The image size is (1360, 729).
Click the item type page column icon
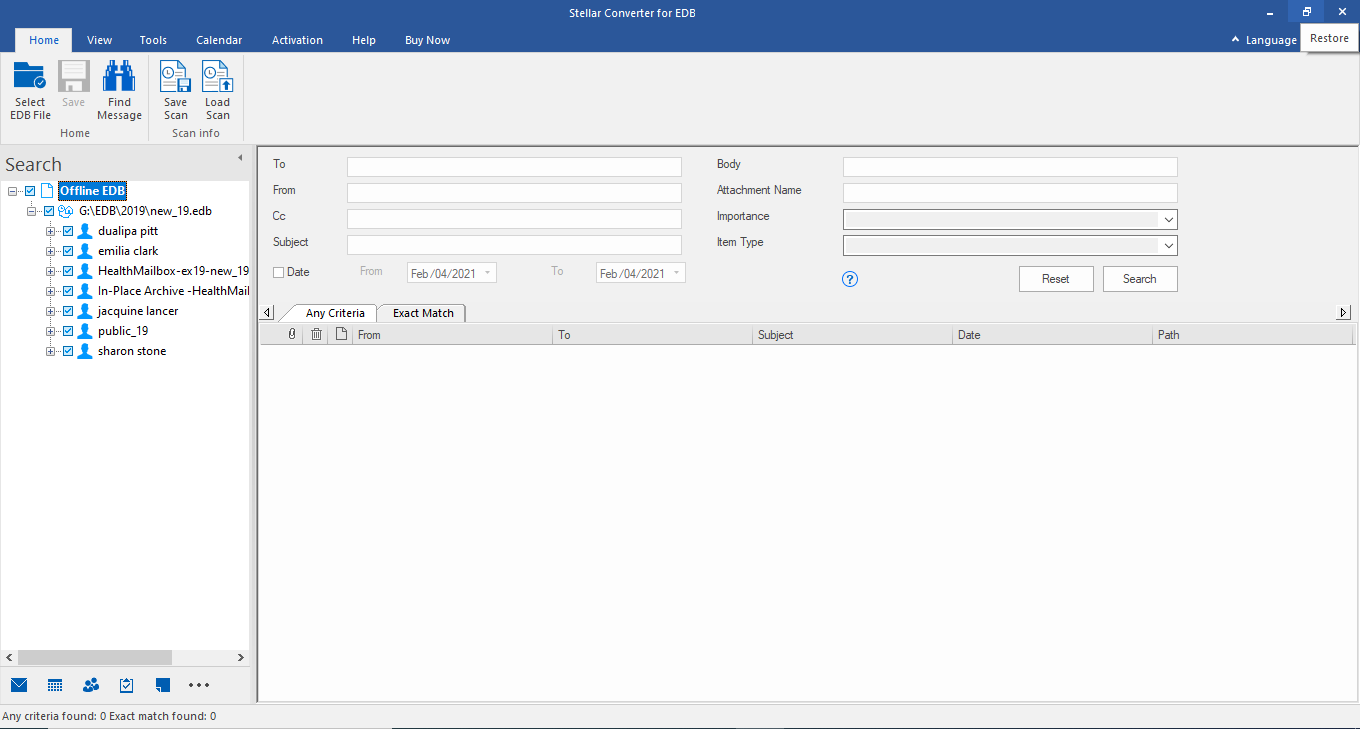[x=341, y=335]
